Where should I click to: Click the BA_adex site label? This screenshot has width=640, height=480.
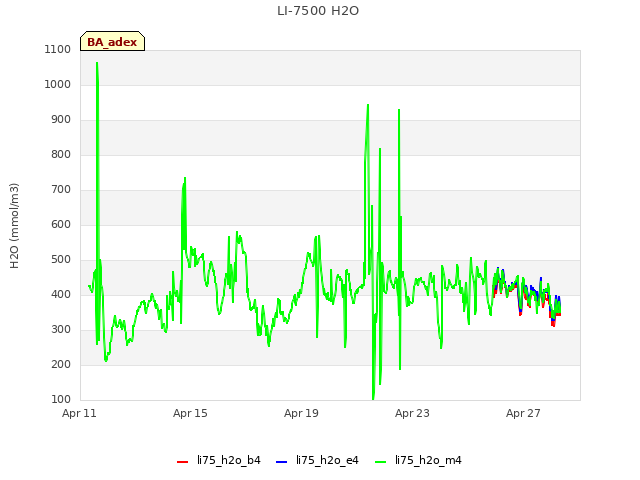coord(112,42)
